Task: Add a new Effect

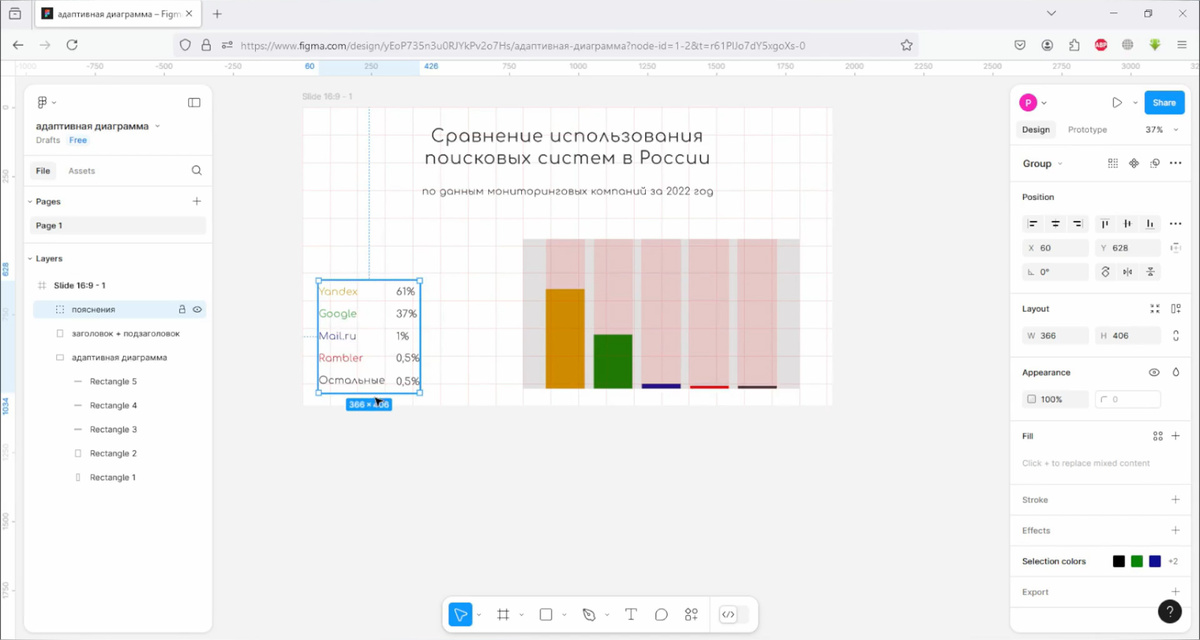Action: click(1176, 530)
